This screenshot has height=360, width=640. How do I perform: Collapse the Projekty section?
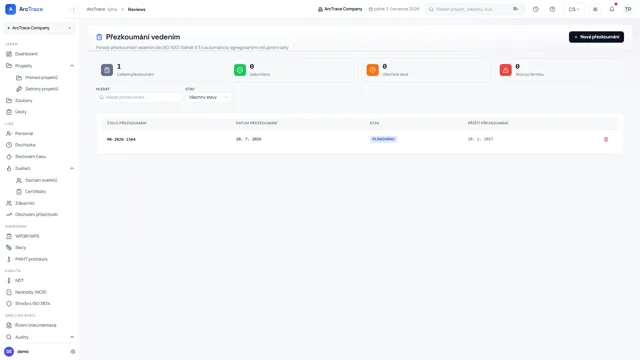[x=72, y=66]
